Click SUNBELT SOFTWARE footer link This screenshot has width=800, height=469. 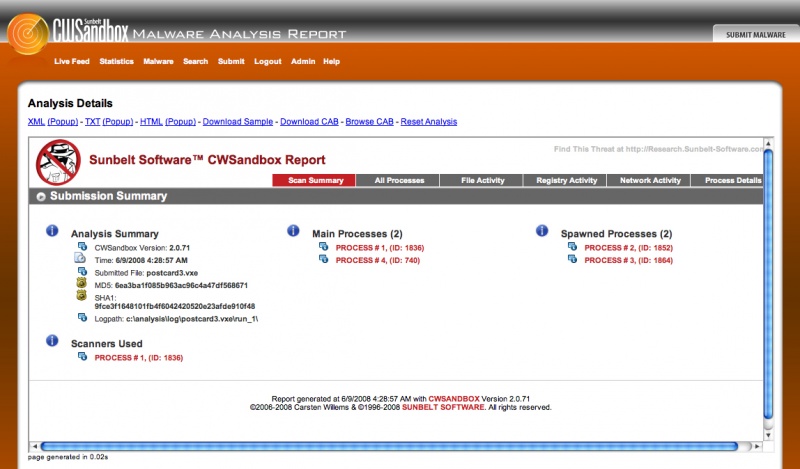(443, 407)
